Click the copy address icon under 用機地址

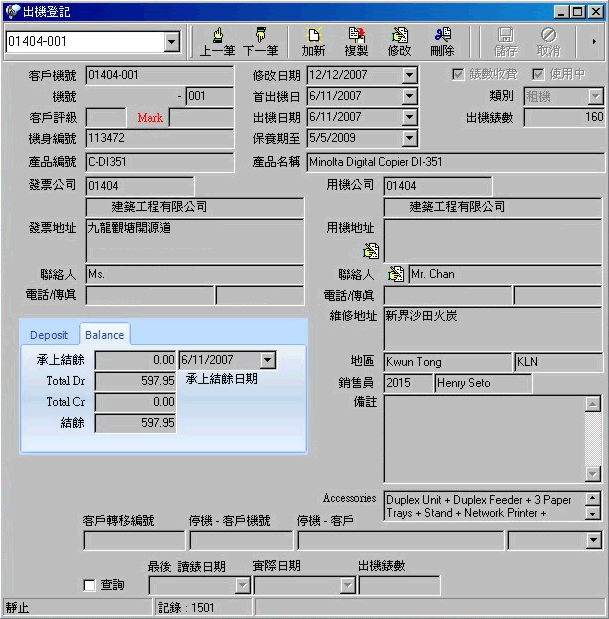(x=371, y=251)
